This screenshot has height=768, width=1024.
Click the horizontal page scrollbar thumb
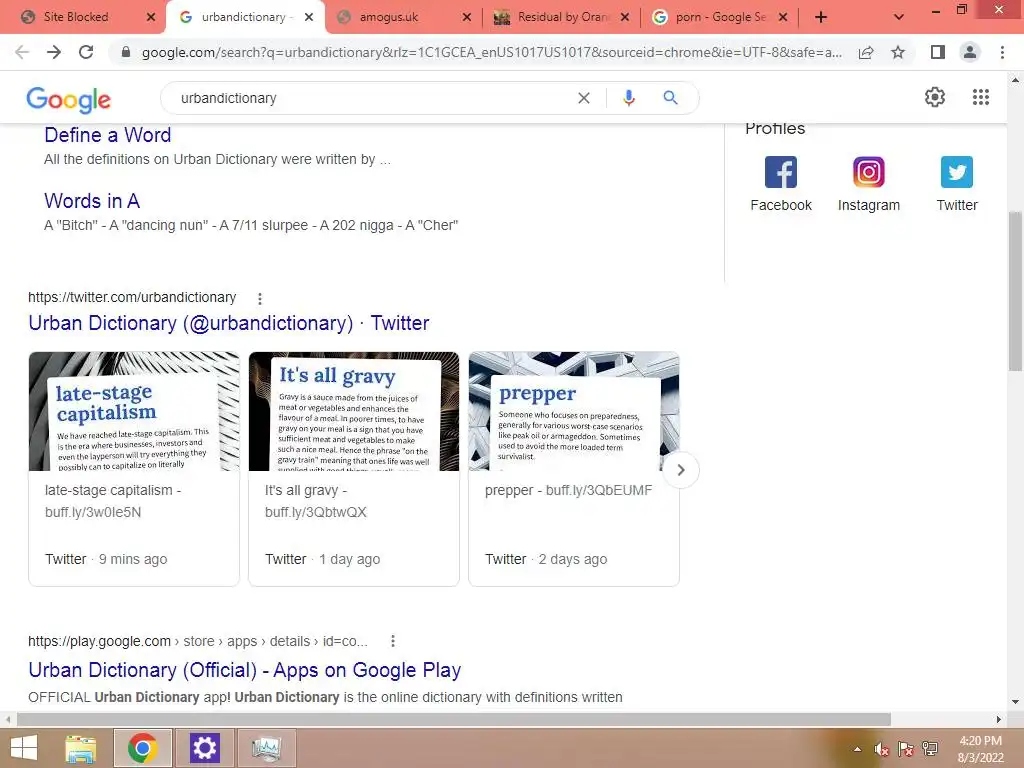(x=454, y=719)
